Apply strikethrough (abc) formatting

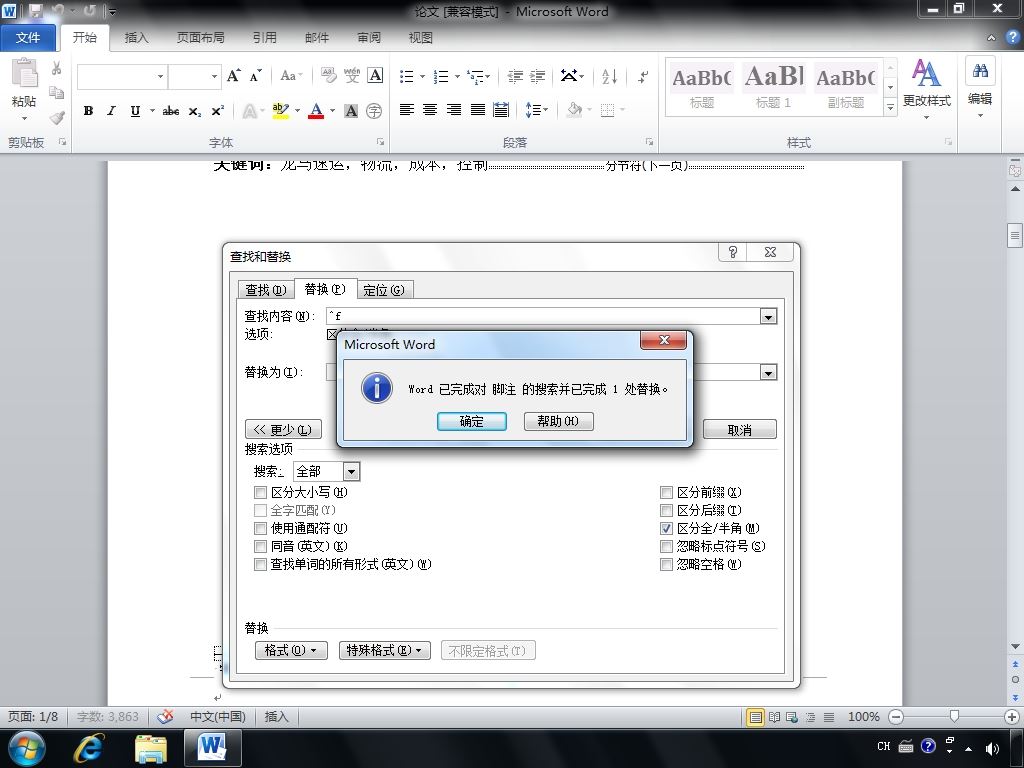tap(171, 110)
